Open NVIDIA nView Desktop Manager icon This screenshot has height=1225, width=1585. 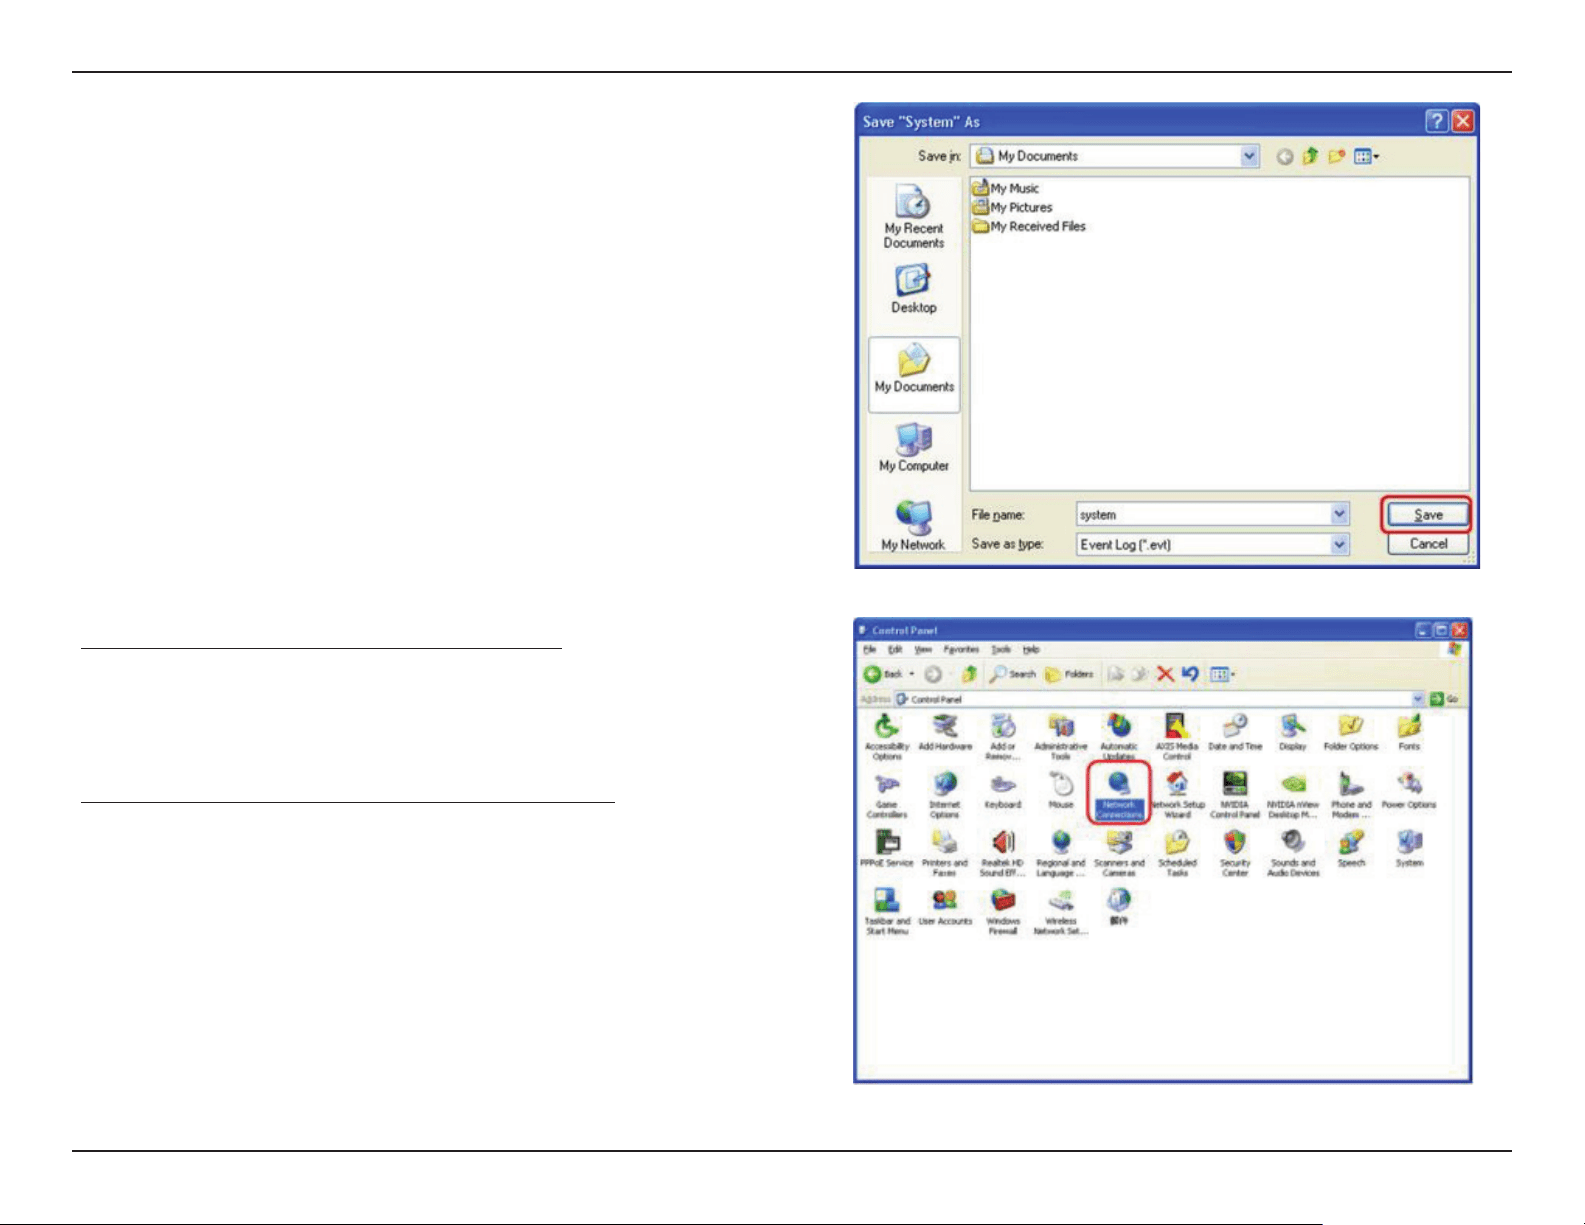(x=1293, y=794)
